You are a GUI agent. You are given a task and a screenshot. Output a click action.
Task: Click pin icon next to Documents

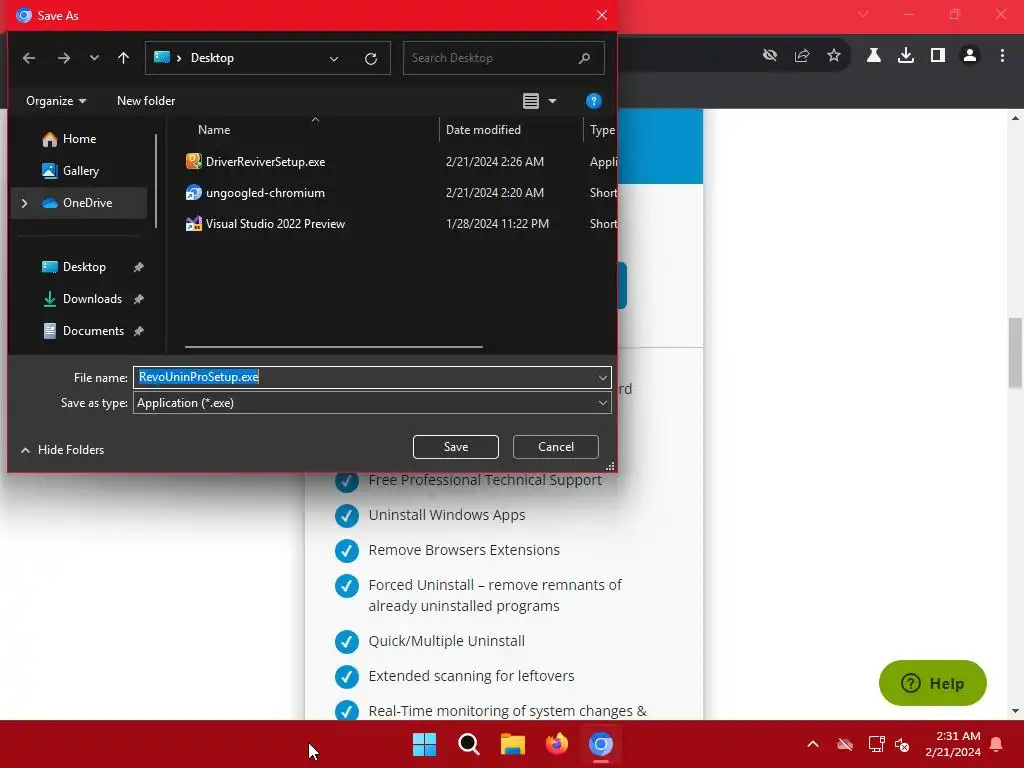138,331
